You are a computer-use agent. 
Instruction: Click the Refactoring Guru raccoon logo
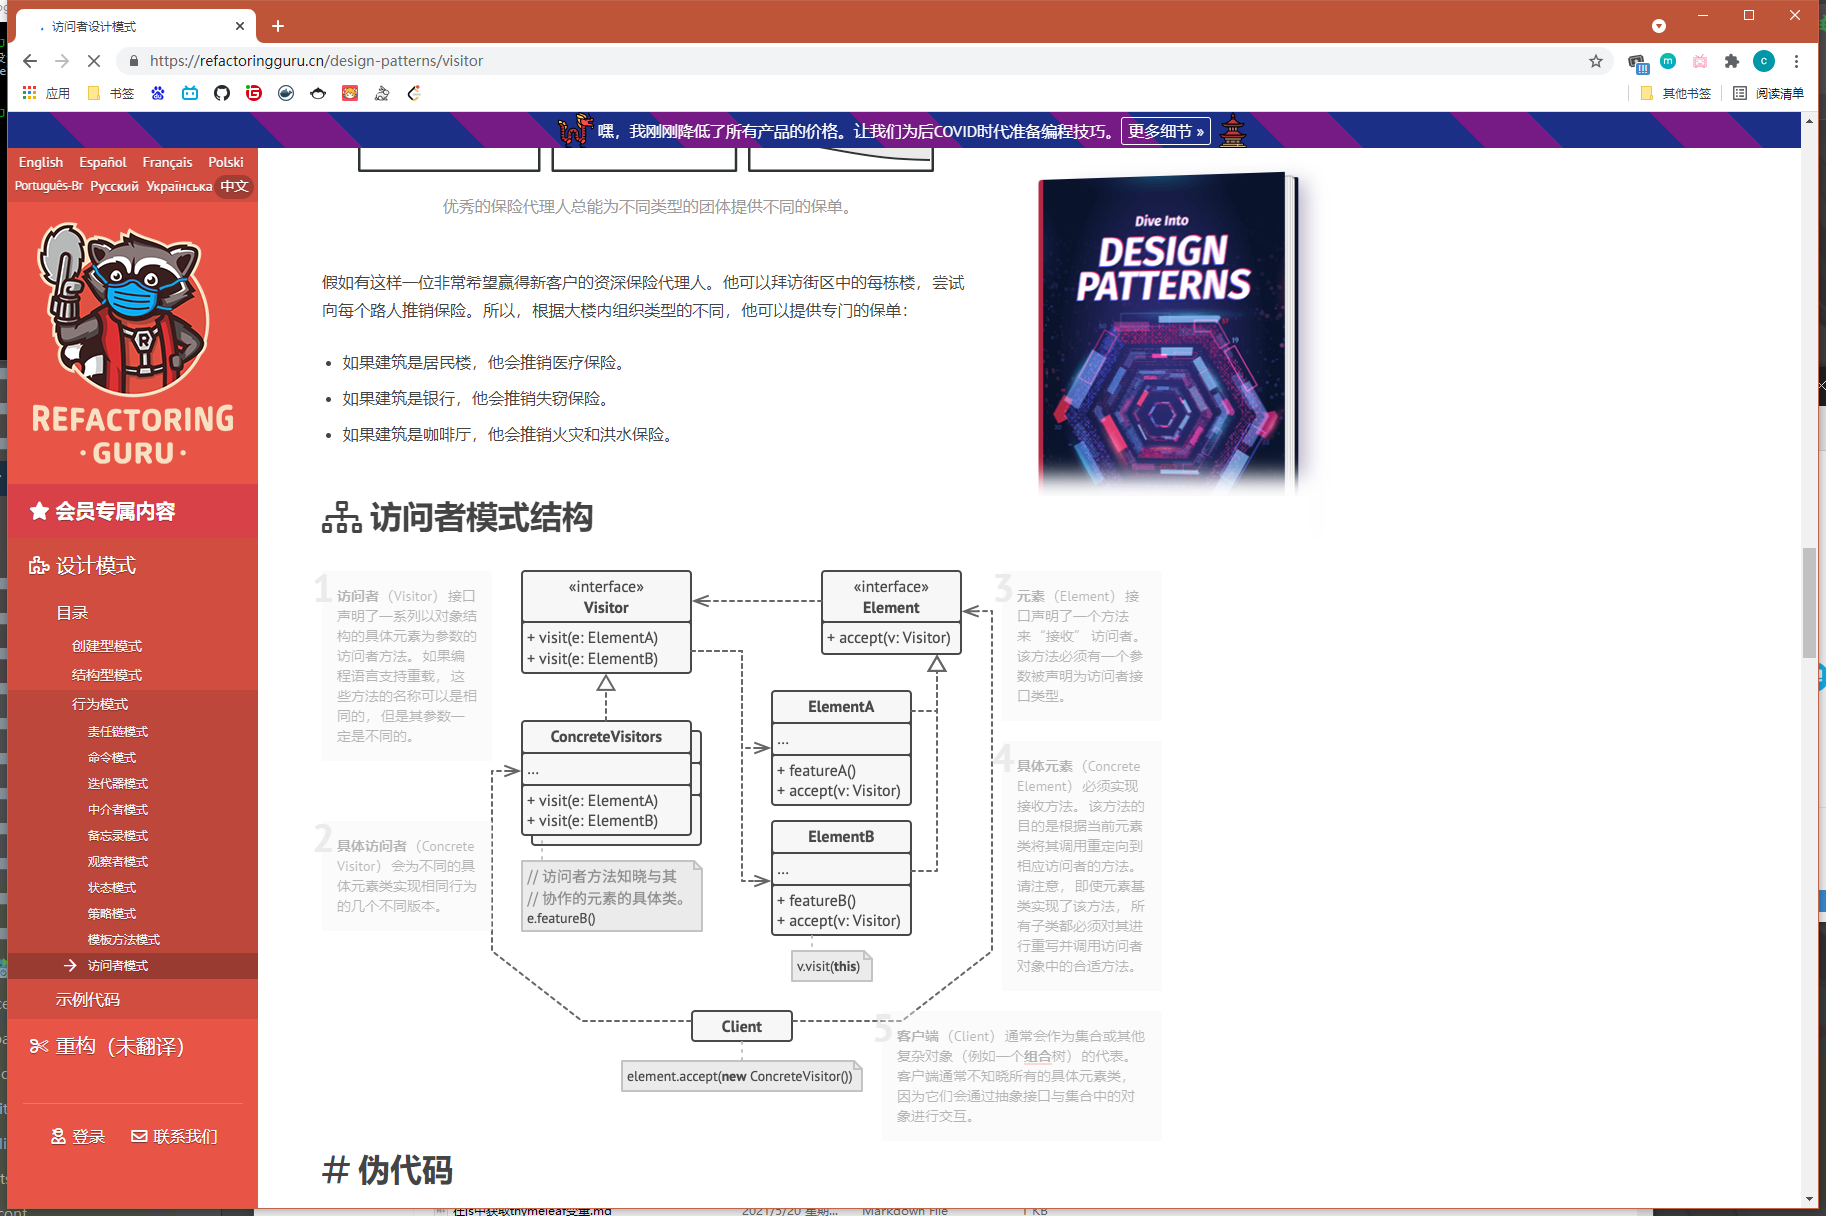coord(125,312)
